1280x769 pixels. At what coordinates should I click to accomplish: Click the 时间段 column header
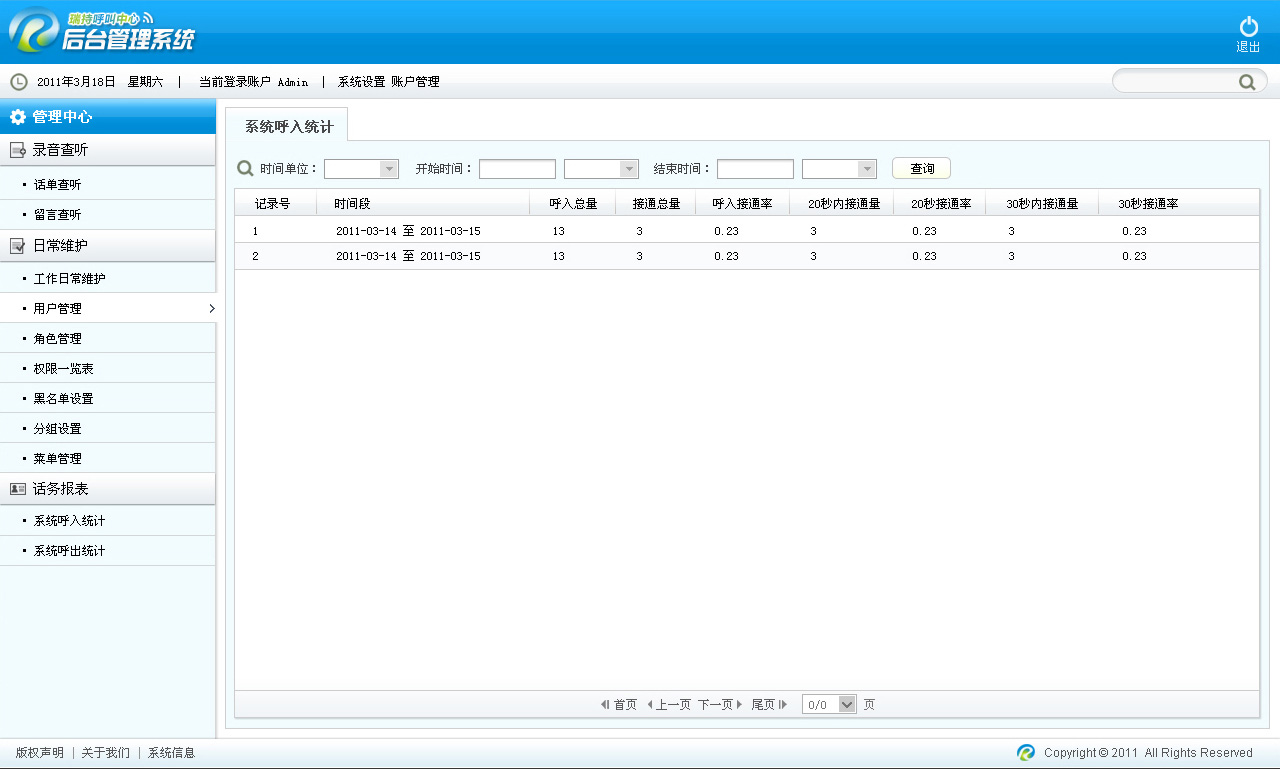click(423, 203)
